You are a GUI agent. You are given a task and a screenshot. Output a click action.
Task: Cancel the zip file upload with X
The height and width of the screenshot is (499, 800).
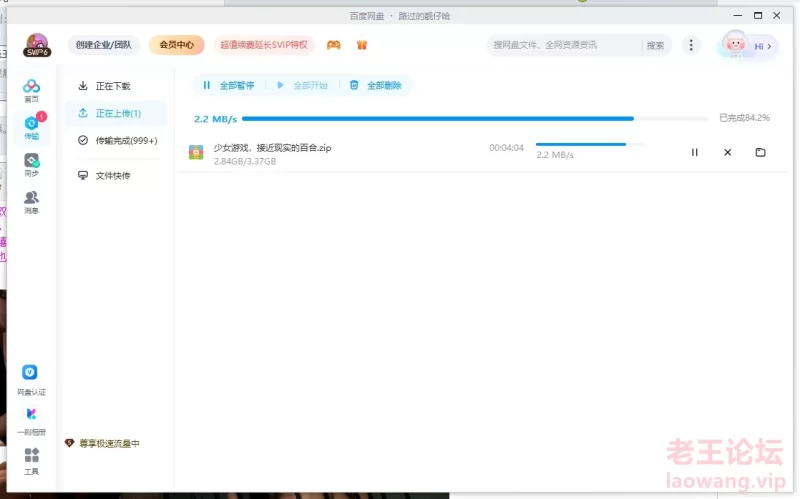(728, 152)
